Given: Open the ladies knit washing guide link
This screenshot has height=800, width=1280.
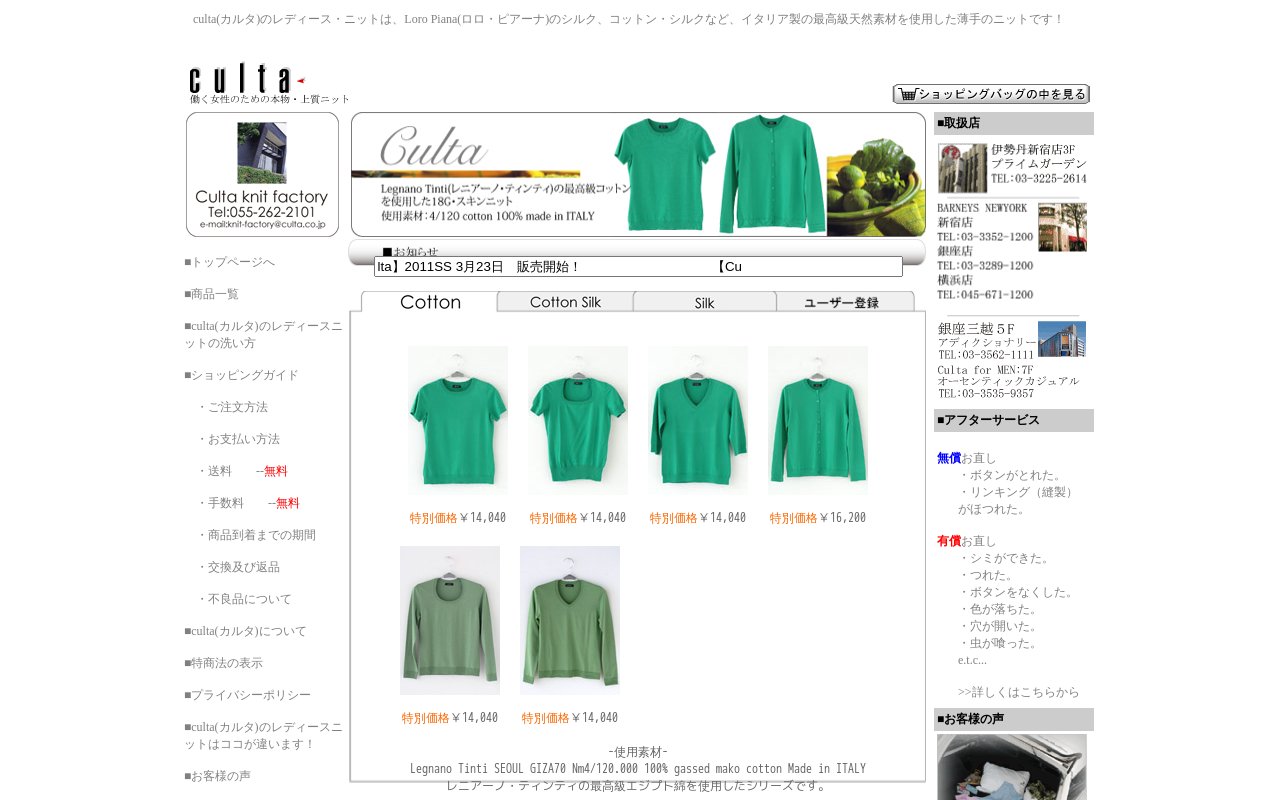Looking at the screenshot, I should click(263, 335).
